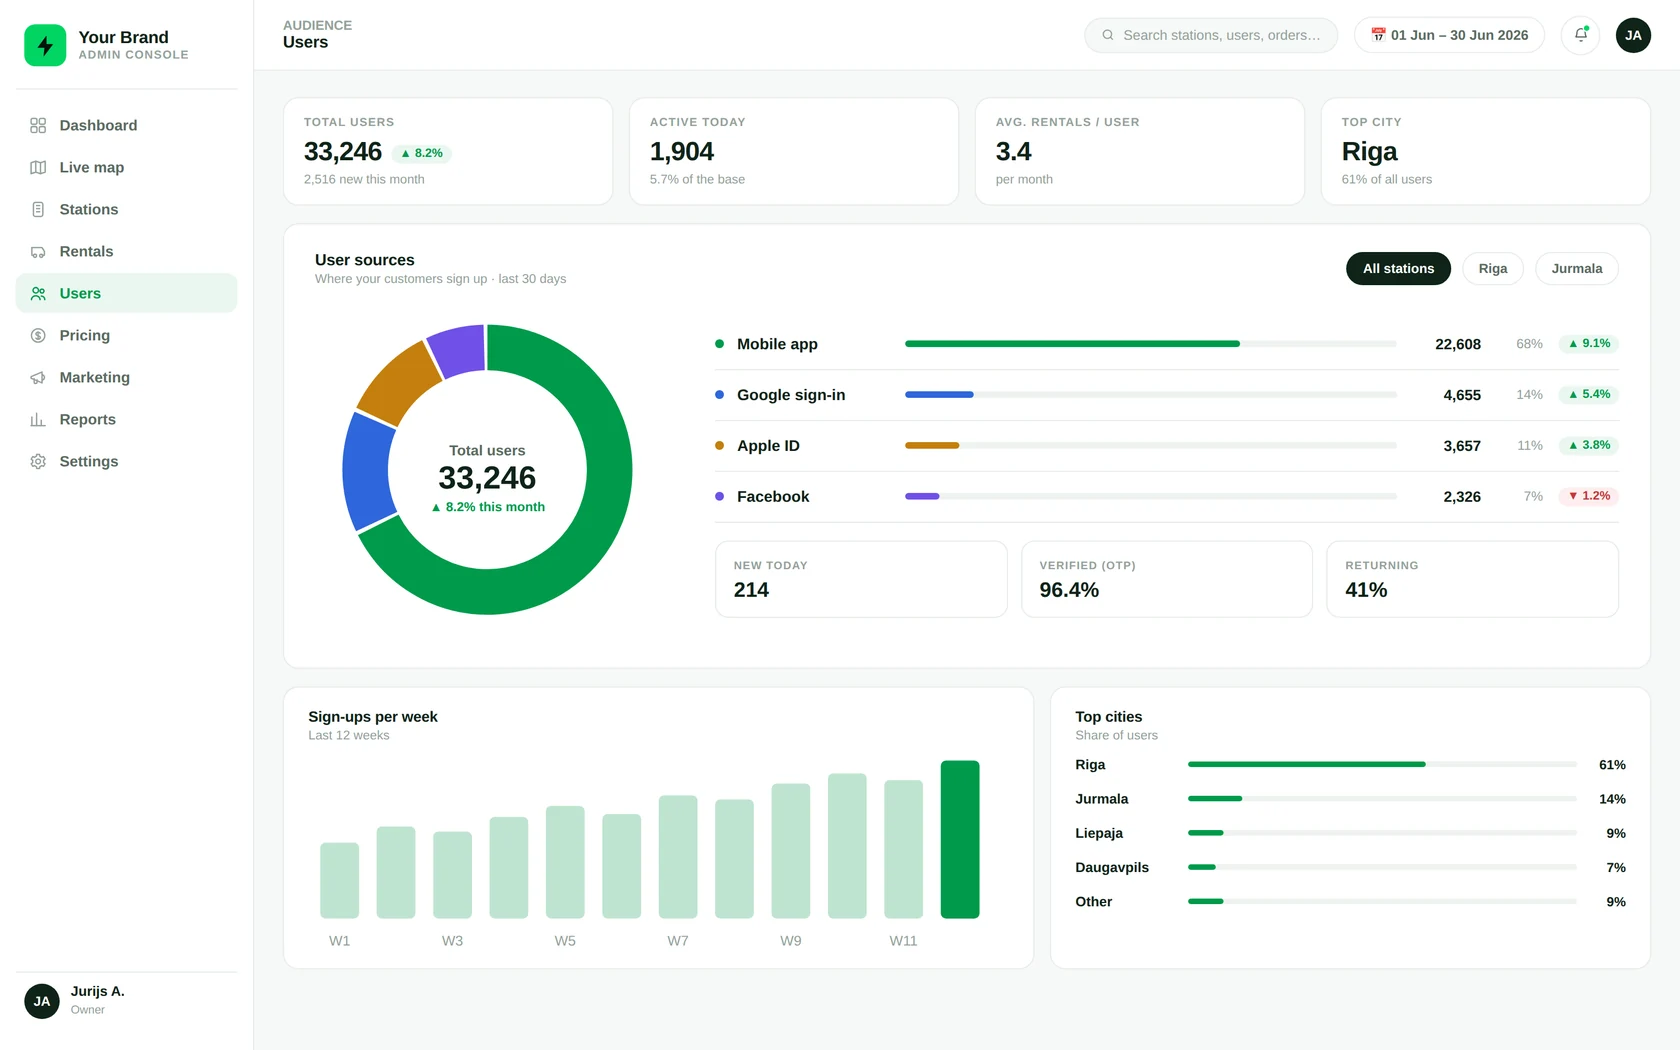1680x1050 pixels.
Task: Click JA avatar beside Jurijs A.
Action: click(x=42, y=1001)
